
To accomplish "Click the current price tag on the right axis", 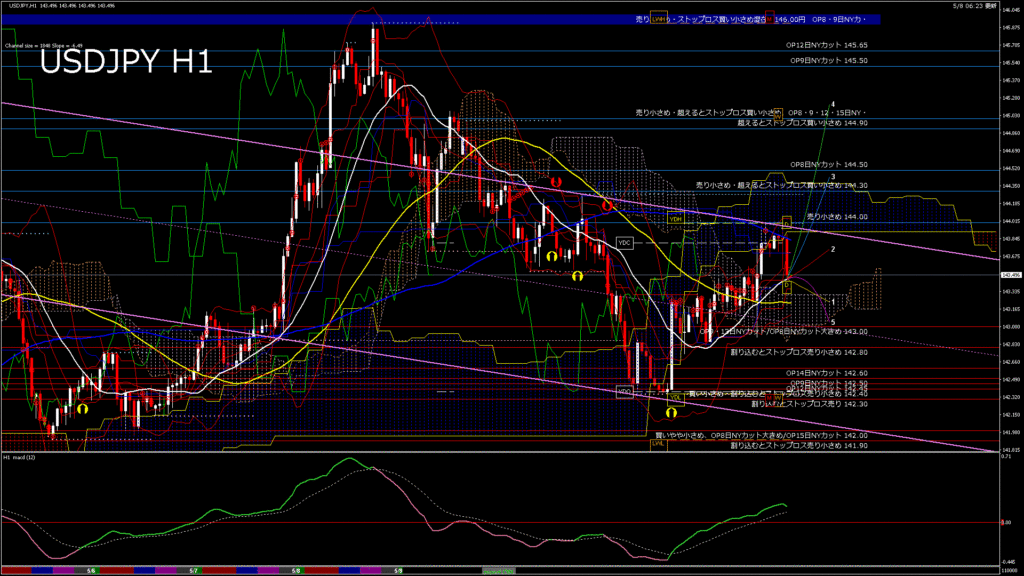I will coord(1010,275).
